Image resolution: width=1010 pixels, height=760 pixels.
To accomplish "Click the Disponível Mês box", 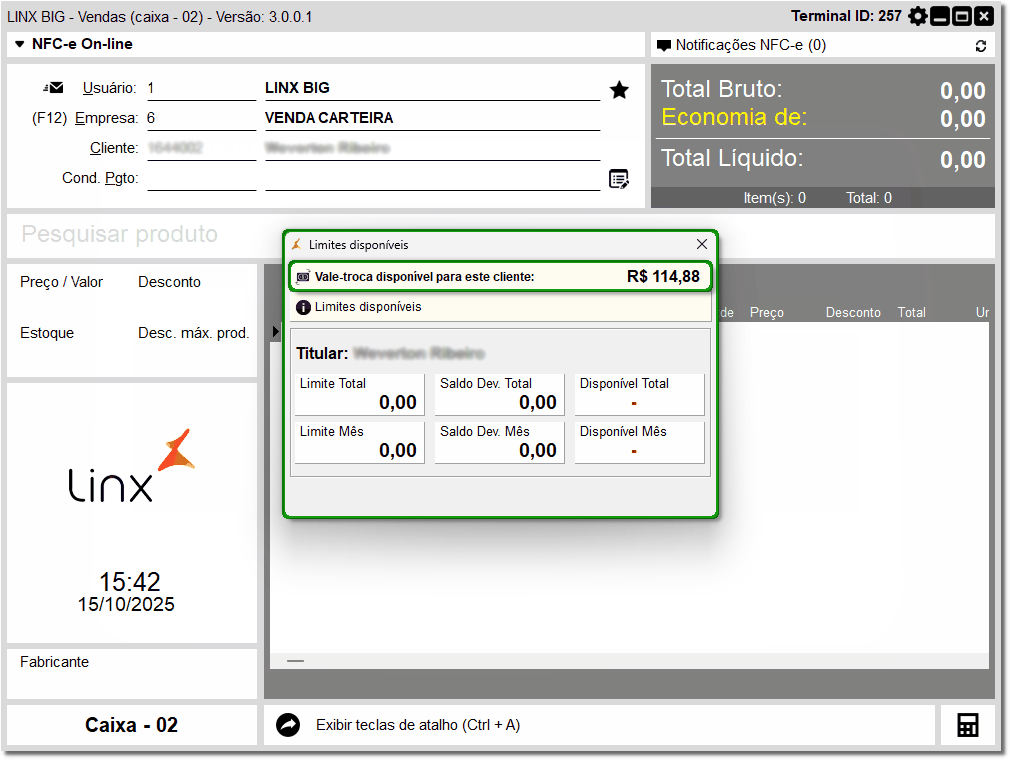I will point(639,442).
